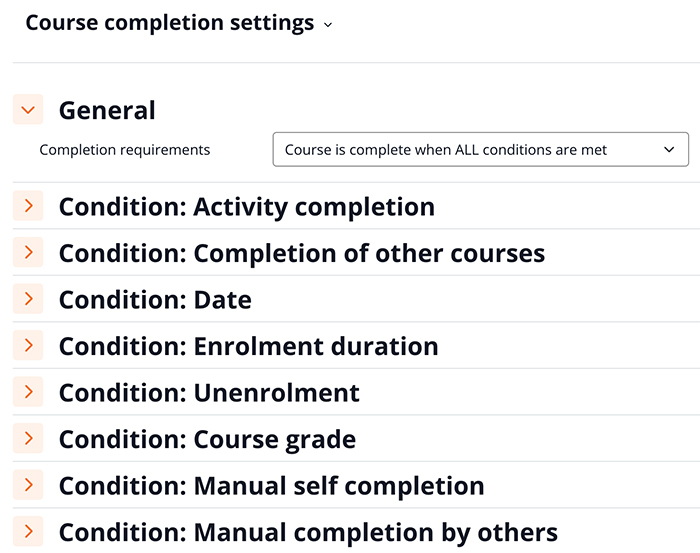700x553 pixels.
Task: Click the chevron icon beside Manual self completion
Action: 28,485
